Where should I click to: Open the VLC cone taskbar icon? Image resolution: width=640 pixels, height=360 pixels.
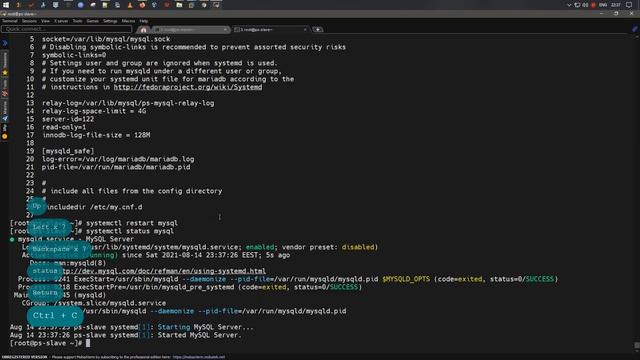tap(130, 5)
